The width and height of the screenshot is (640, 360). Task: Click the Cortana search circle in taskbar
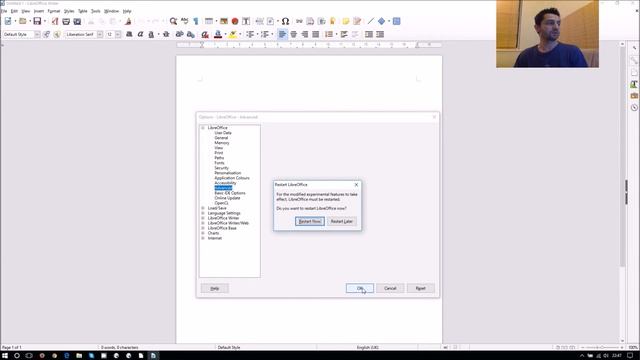pos(17,356)
